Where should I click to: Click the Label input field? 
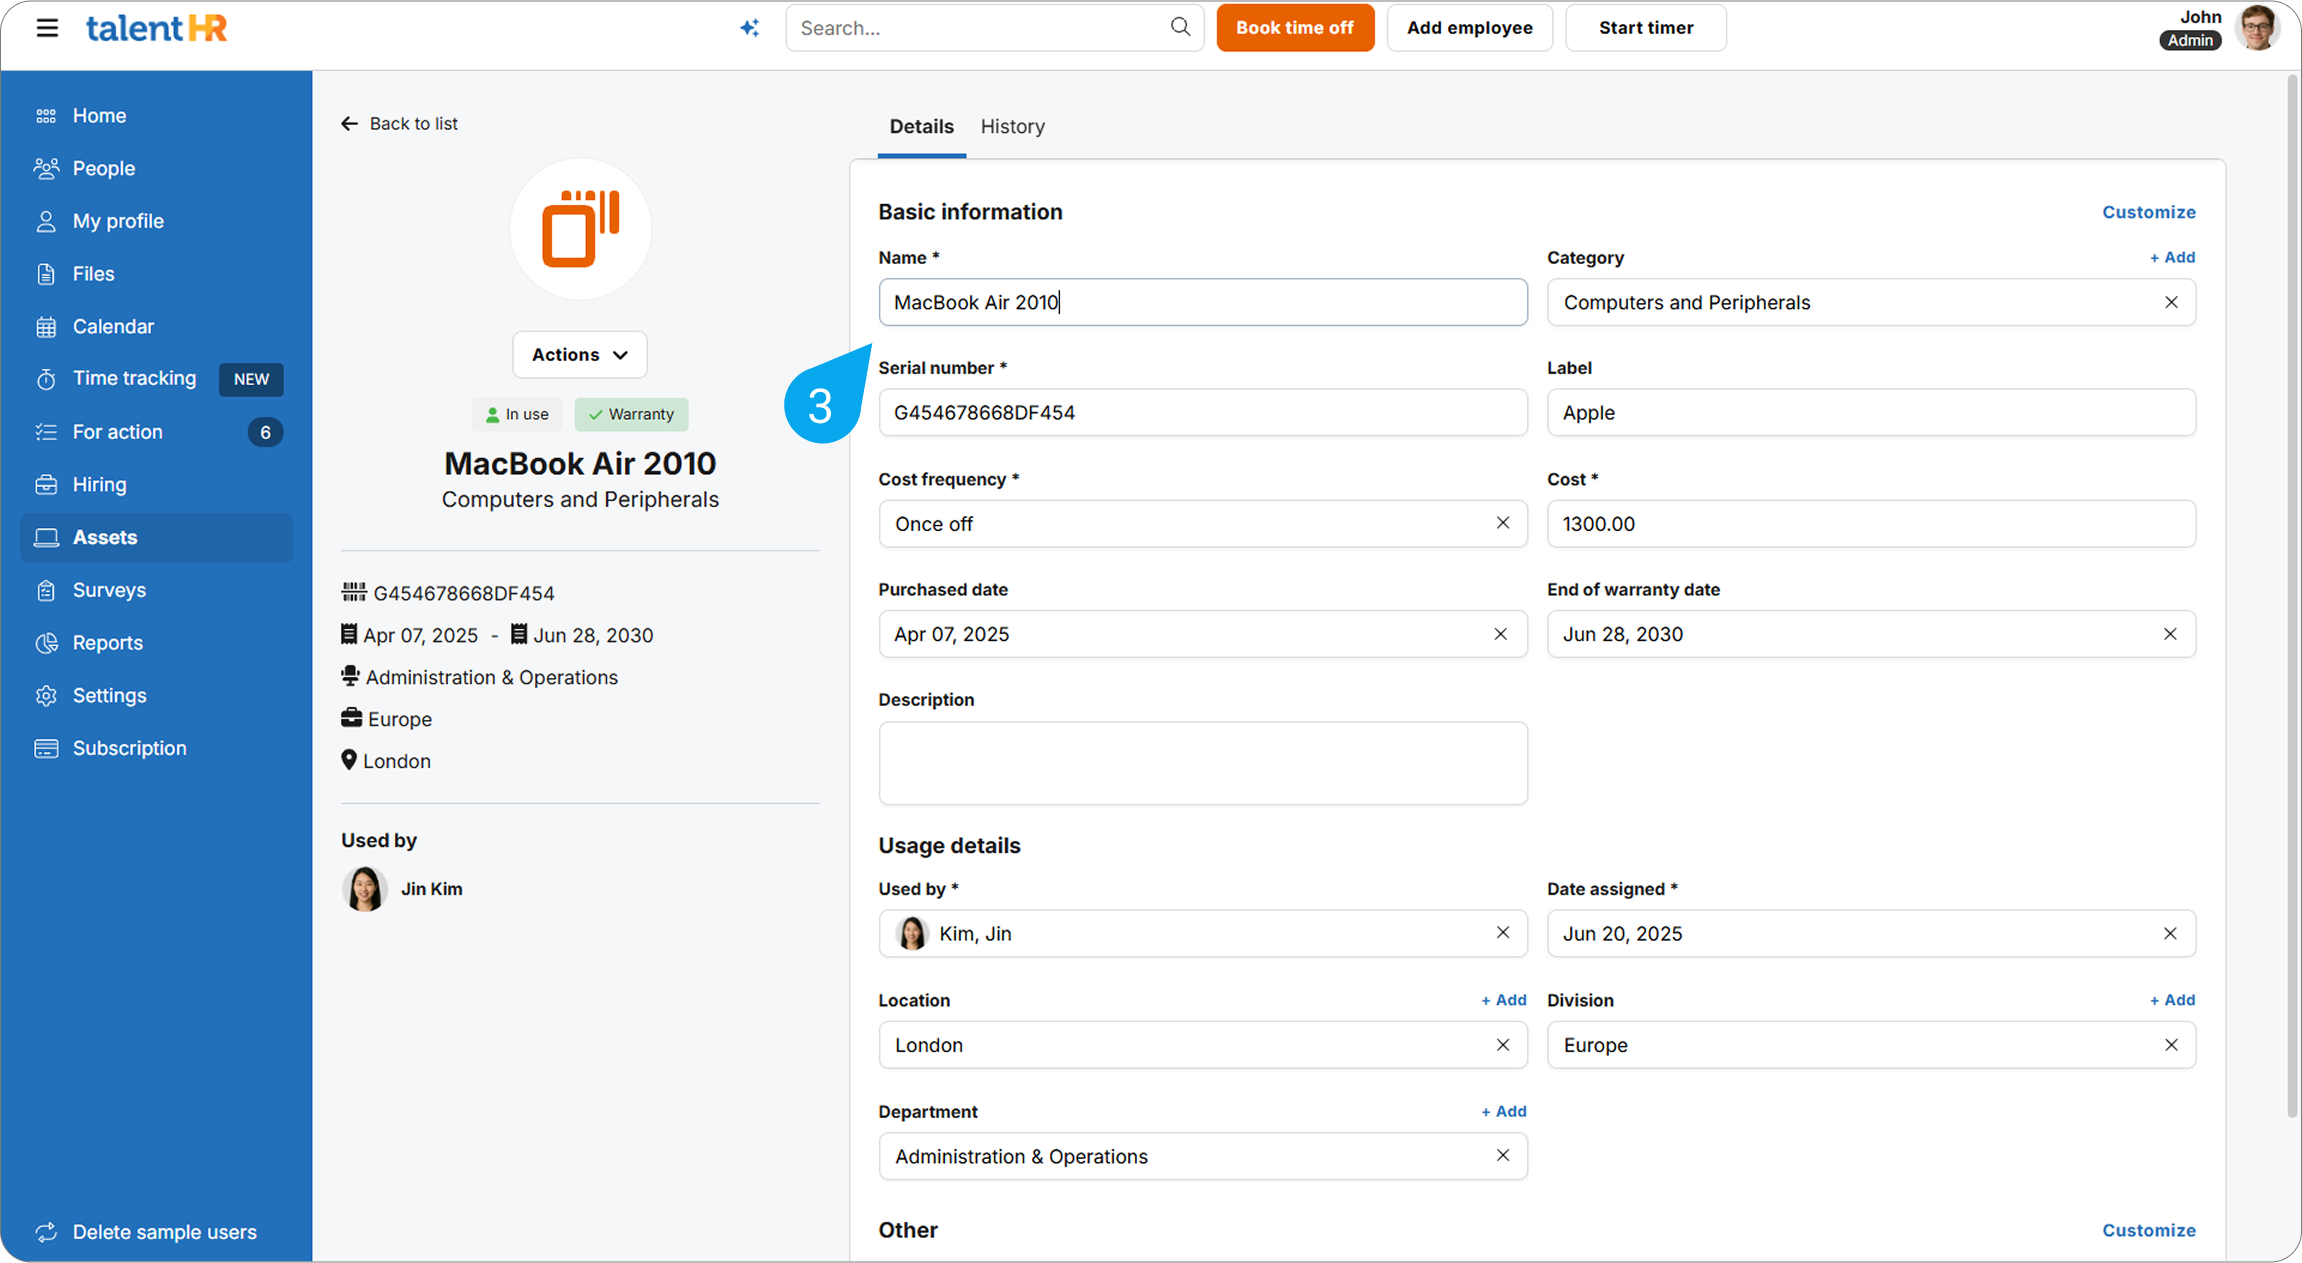pyautogui.click(x=1871, y=412)
